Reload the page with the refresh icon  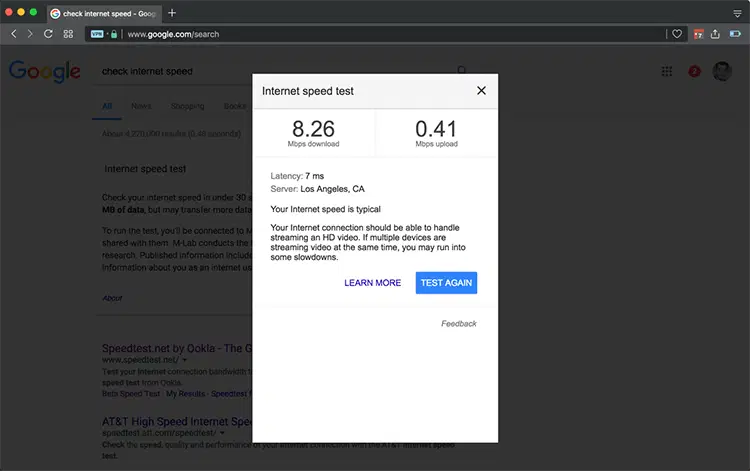pos(48,34)
